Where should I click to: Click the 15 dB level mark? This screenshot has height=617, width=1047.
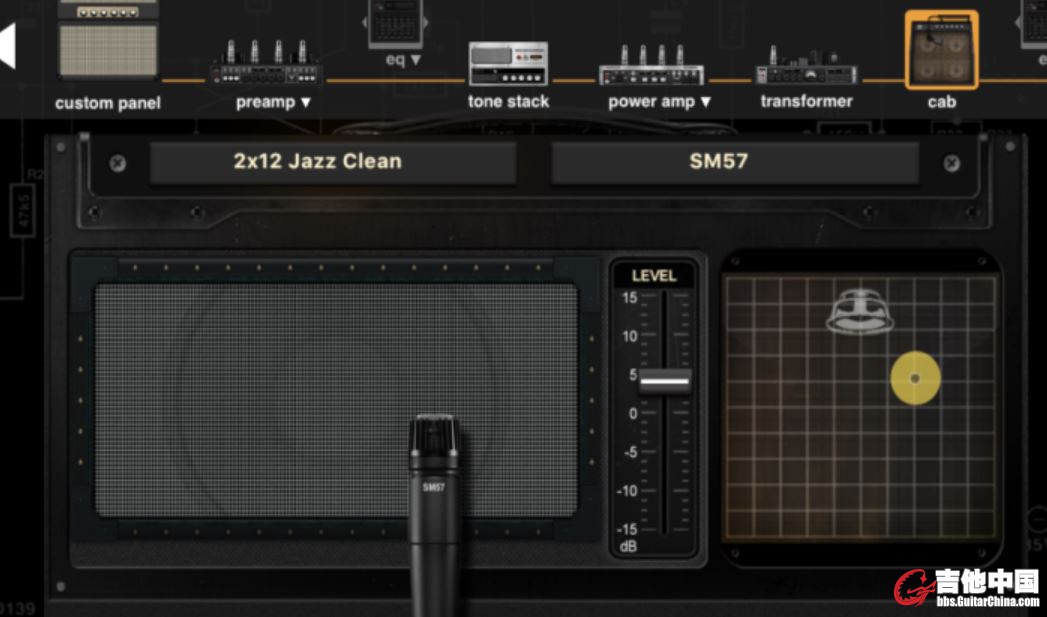tap(630, 298)
